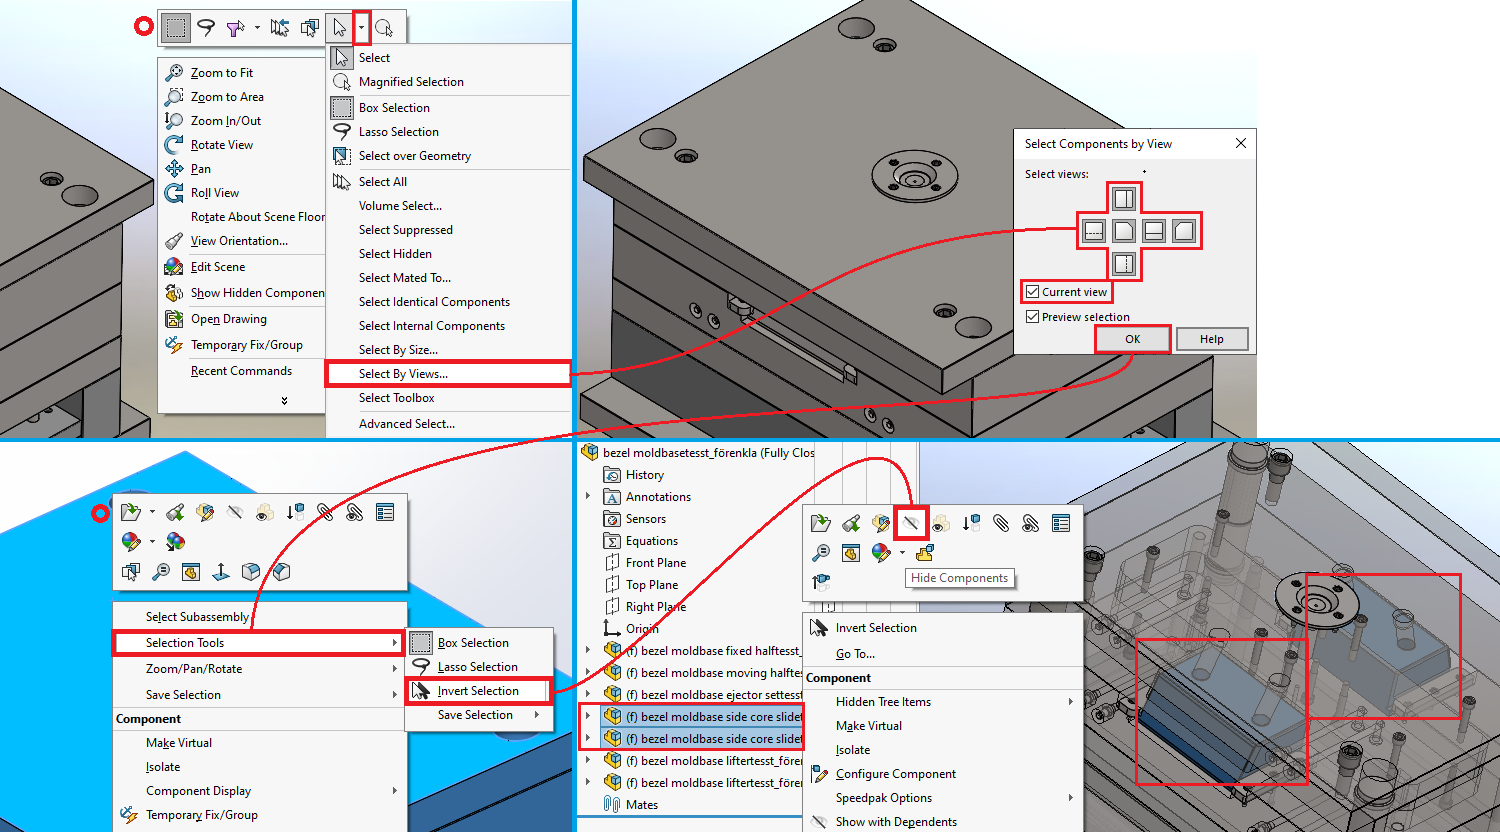Image resolution: width=1500 pixels, height=832 pixels.
Task: Click the Help button in dialog
Action: tap(1212, 339)
